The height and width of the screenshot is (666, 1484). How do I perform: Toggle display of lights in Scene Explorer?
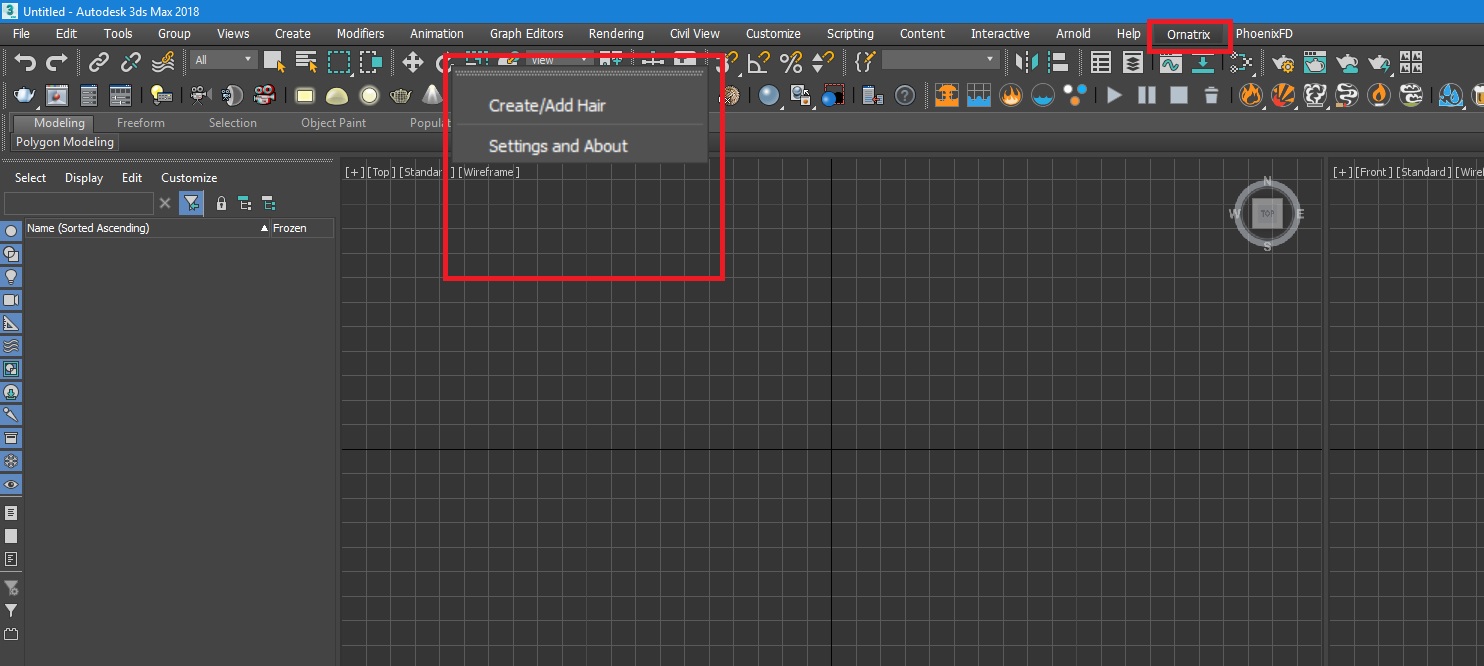pos(12,277)
